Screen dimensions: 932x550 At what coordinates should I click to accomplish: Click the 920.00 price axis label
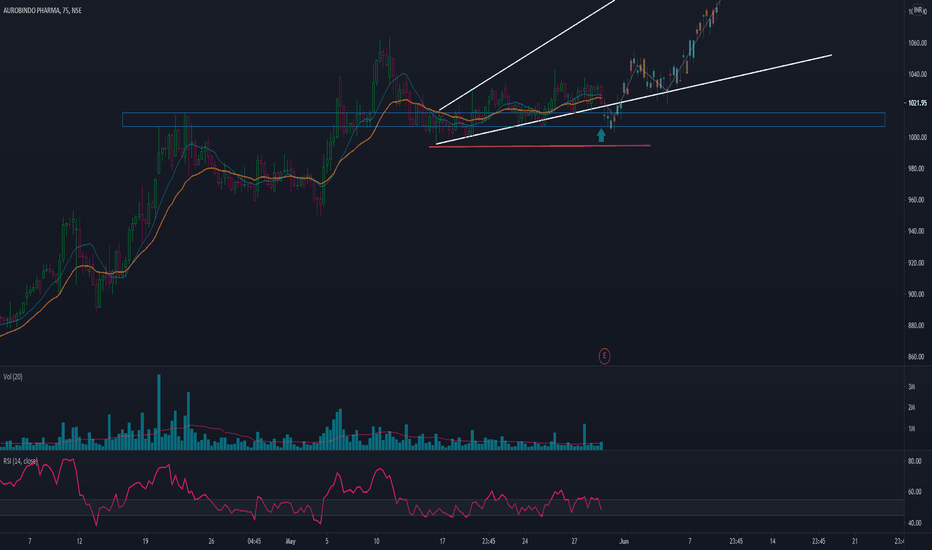click(917, 263)
